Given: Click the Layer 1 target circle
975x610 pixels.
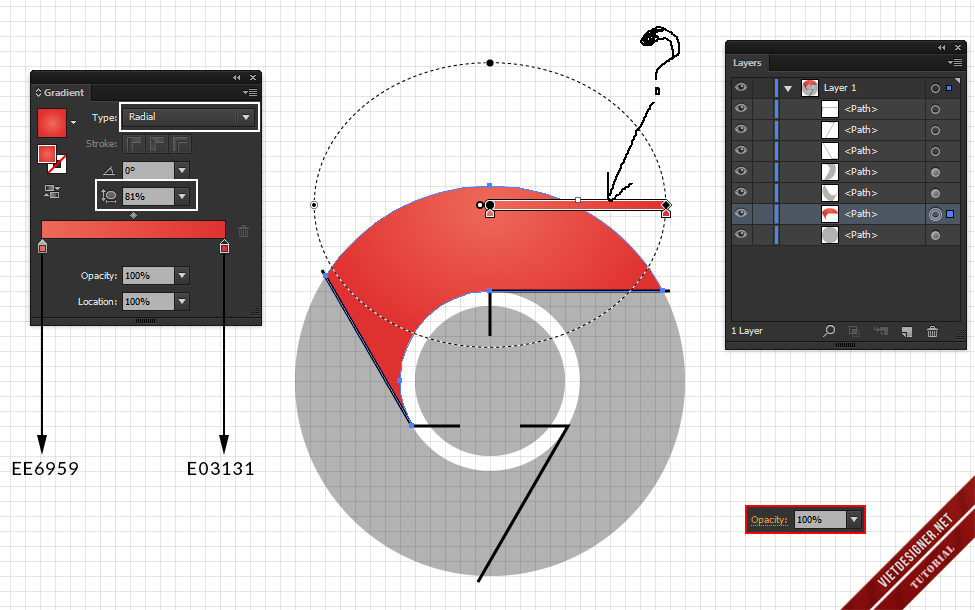Looking at the screenshot, I should 935,88.
